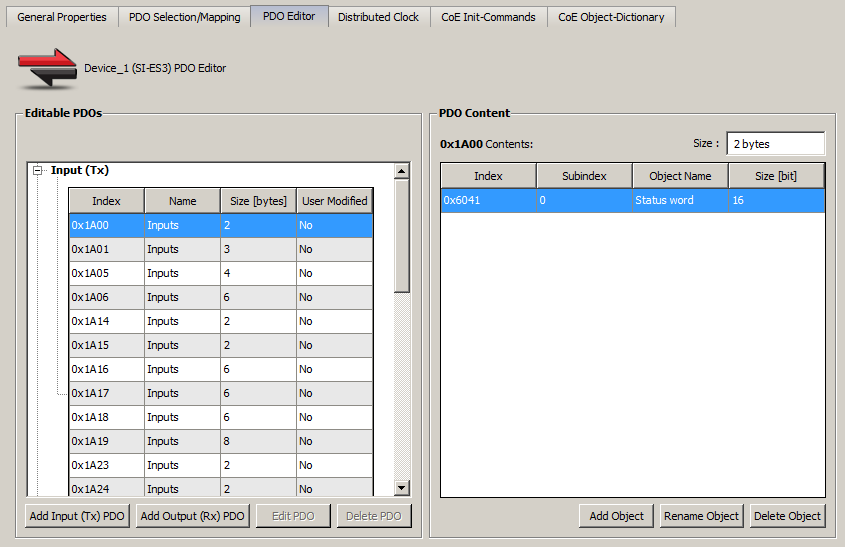The width and height of the screenshot is (845, 547).
Task: Select the 0x1A18 PDO row
Action: [x=221, y=417]
